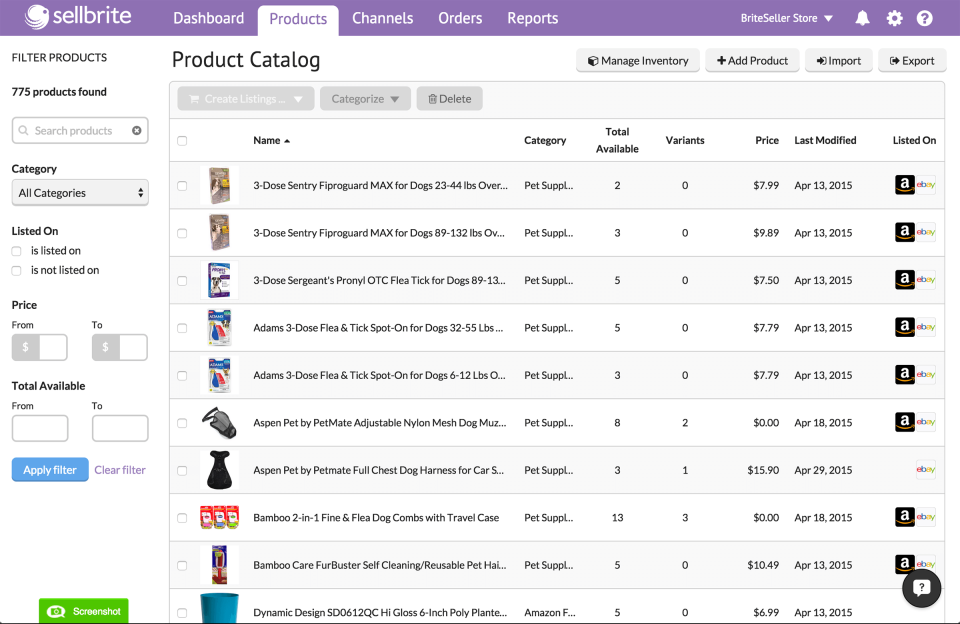Click the Clear filter link

pos(119,469)
